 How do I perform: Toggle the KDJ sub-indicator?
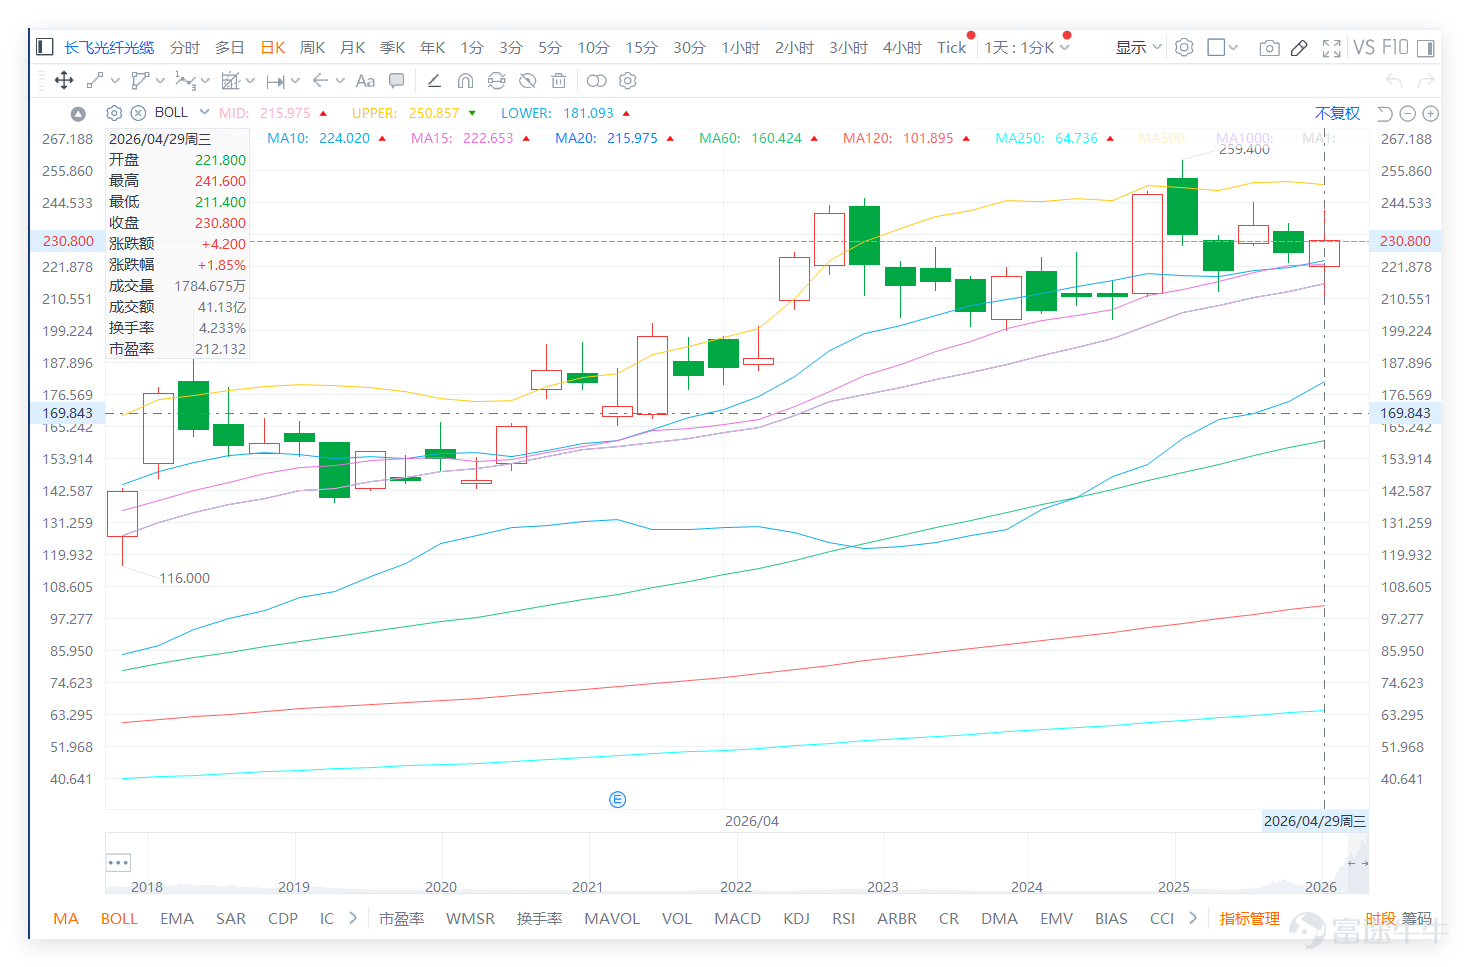(797, 918)
